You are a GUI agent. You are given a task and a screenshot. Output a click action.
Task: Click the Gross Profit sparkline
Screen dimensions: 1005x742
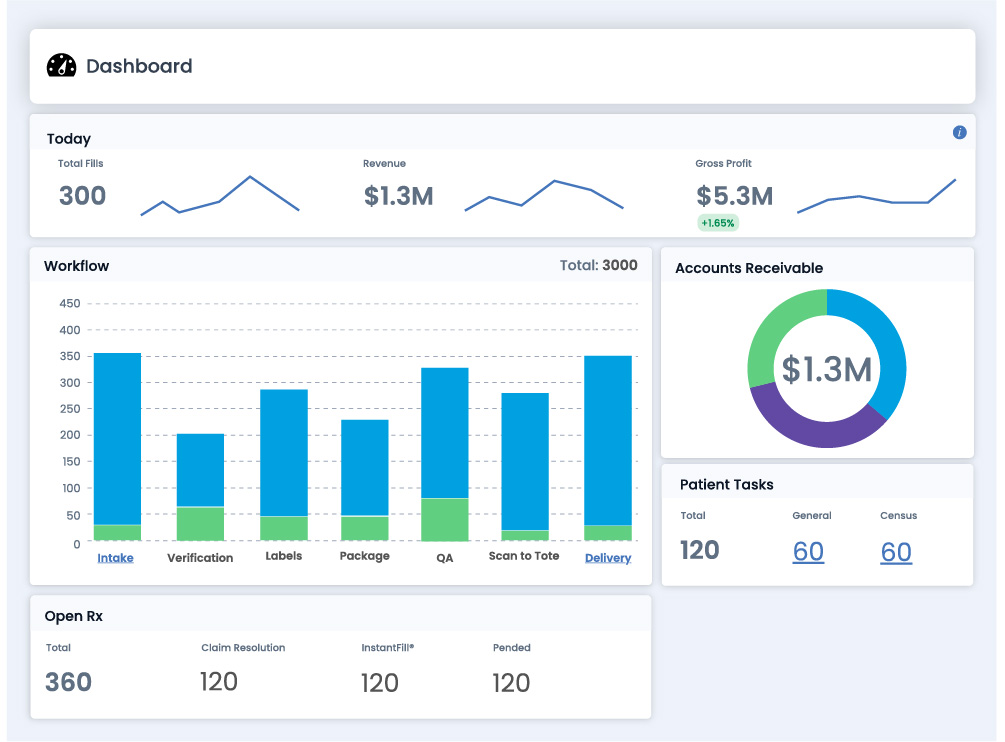[878, 196]
